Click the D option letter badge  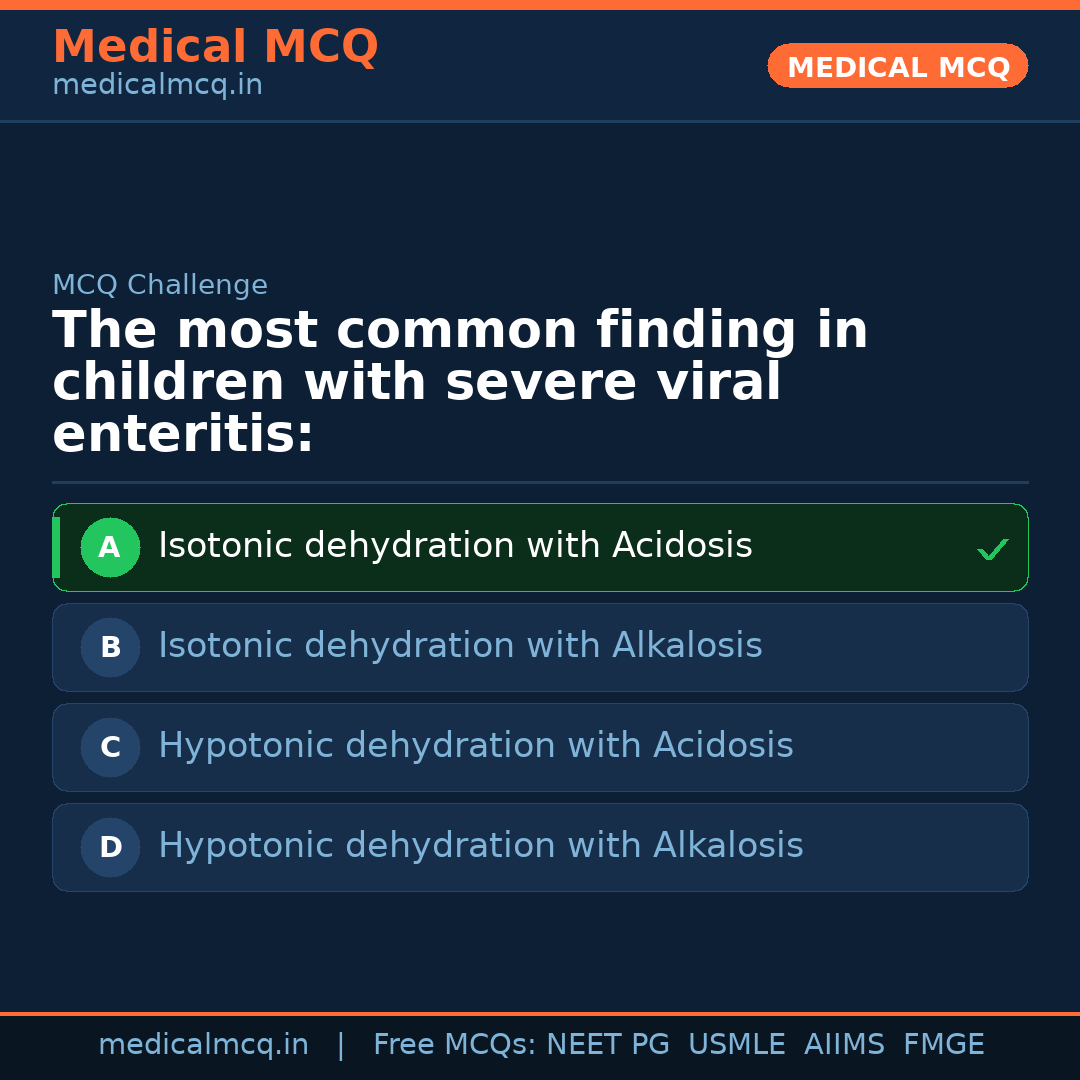[x=110, y=847]
